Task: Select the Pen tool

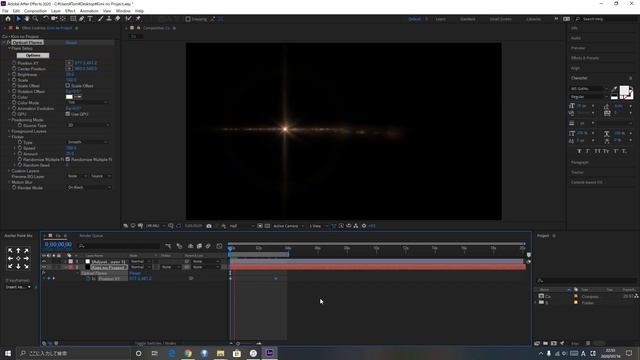Action: (82, 19)
